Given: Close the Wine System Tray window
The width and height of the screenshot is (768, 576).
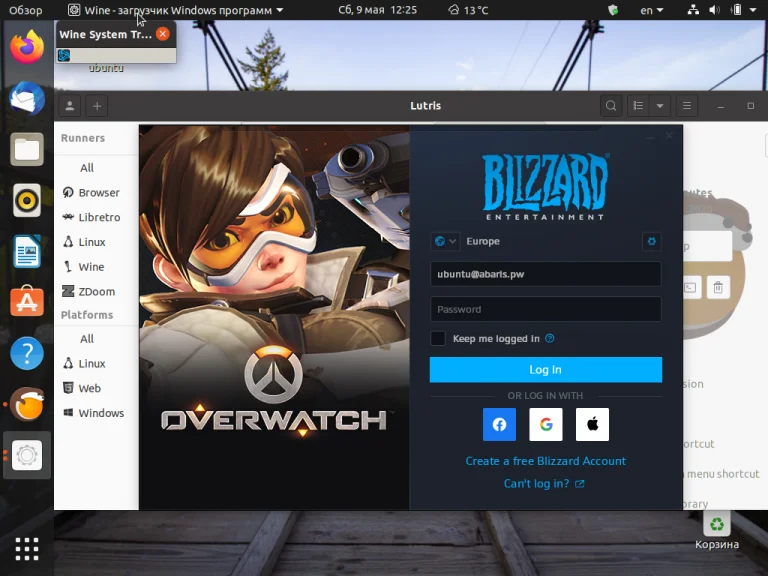Looking at the screenshot, I should click(x=163, y=34).
